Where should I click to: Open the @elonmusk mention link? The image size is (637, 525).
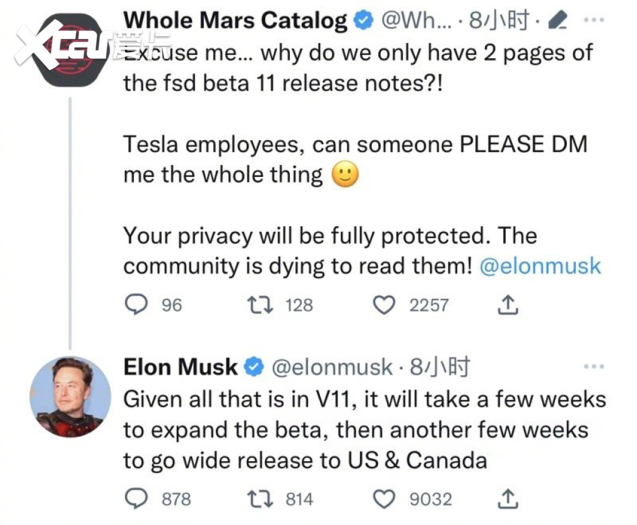[x=540, y=266]
